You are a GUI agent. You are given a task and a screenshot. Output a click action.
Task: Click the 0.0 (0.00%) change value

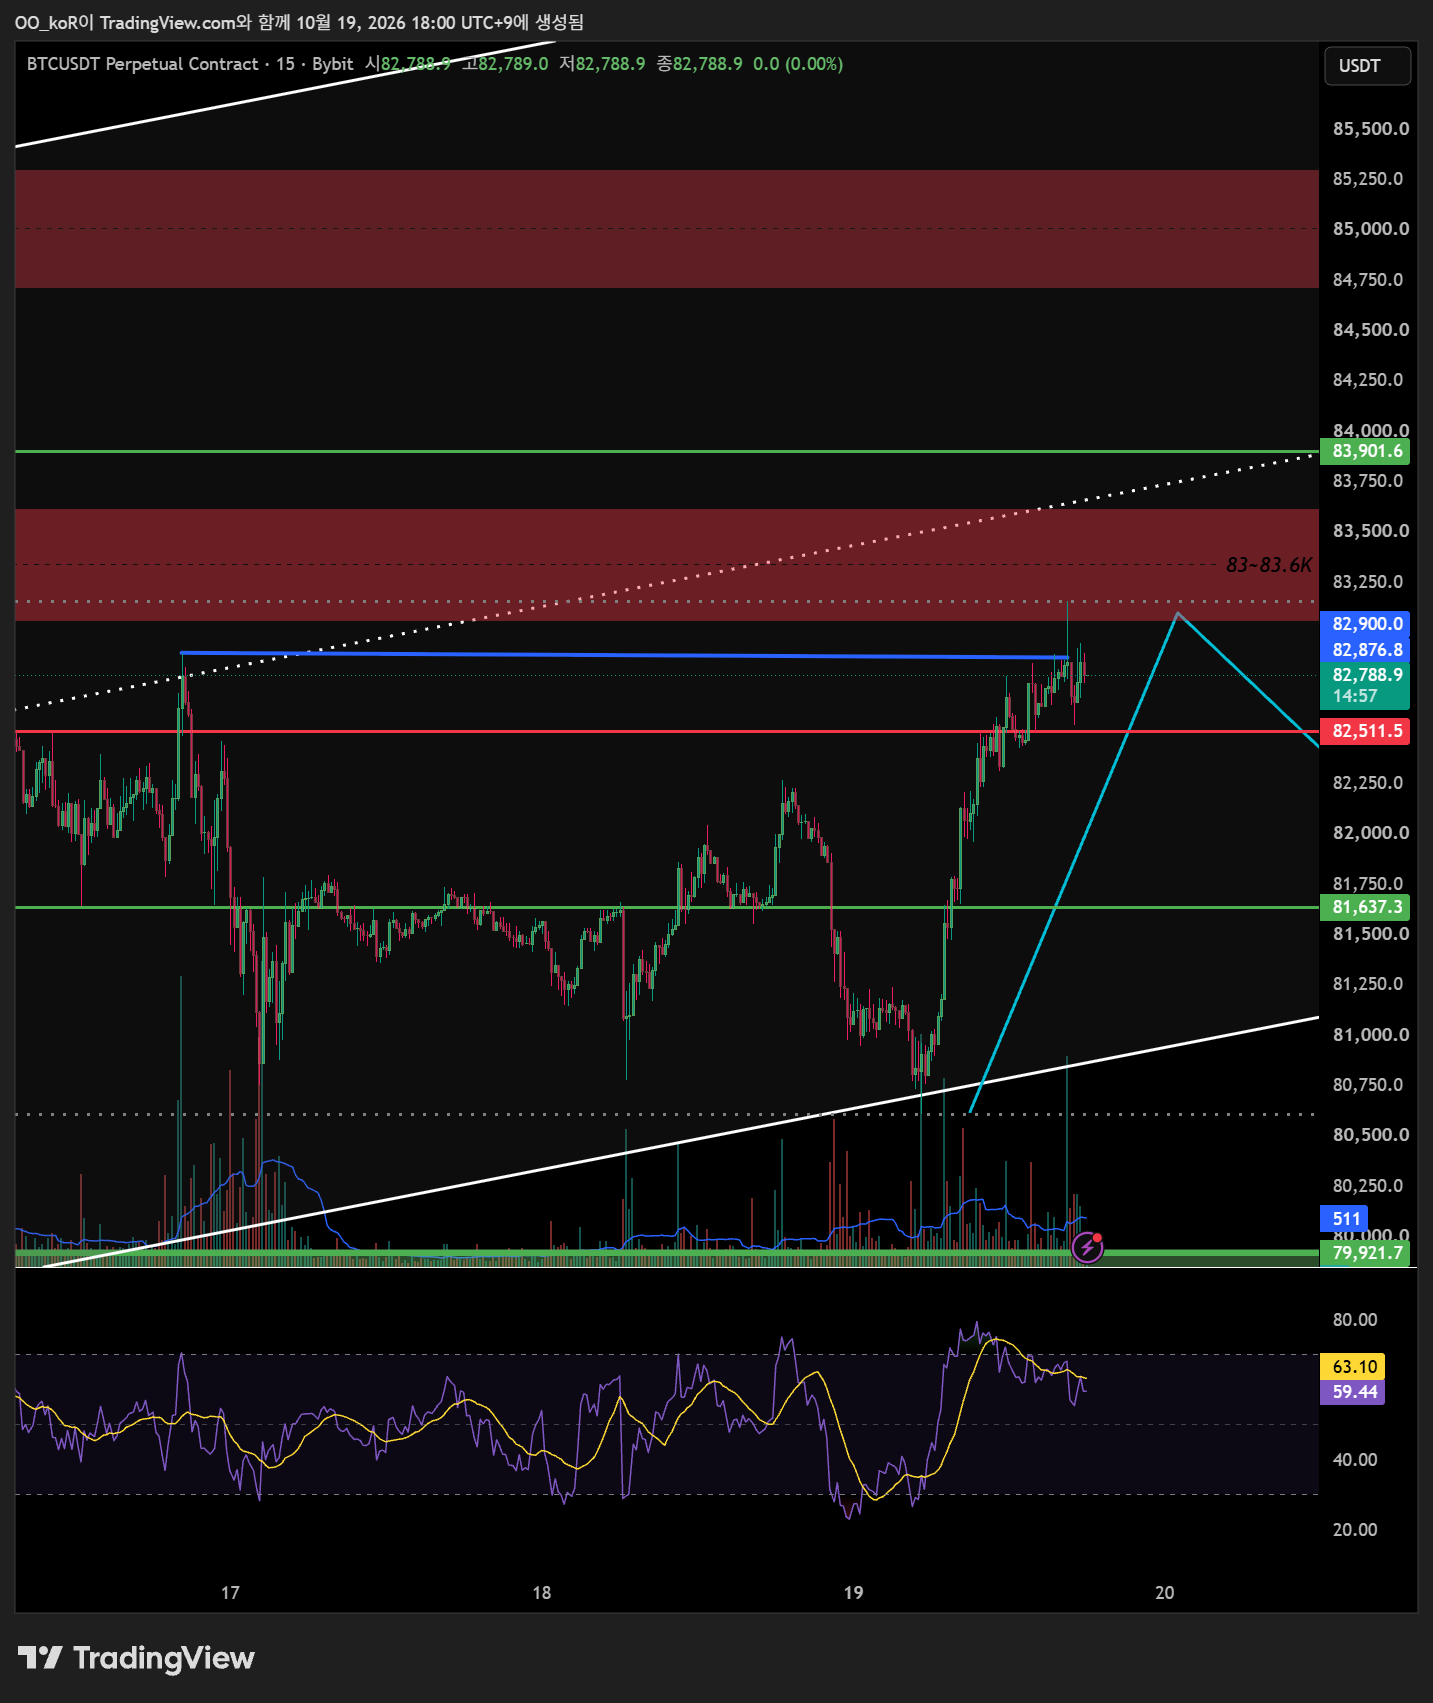(798, 64)
